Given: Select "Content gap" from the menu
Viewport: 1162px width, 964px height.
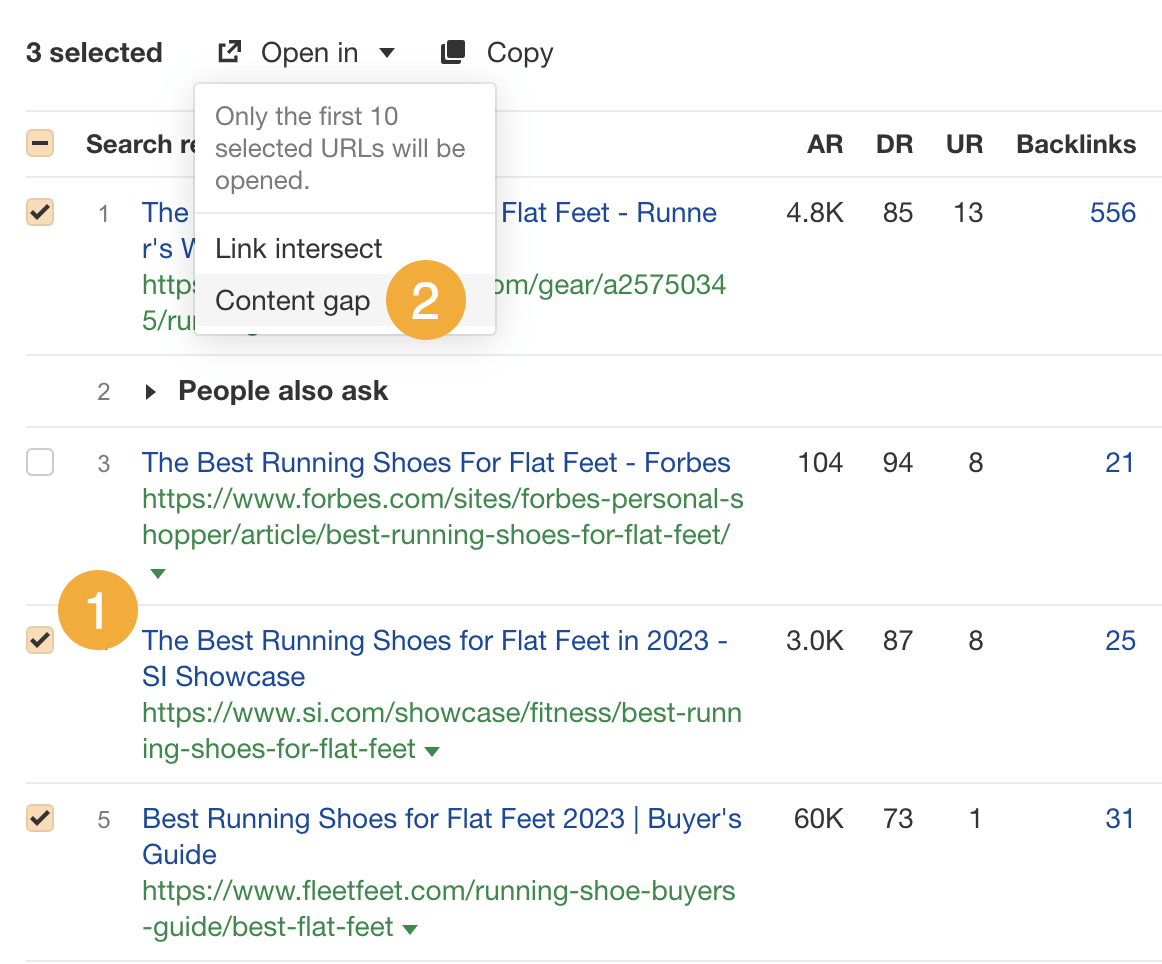Looking at the screenshot, I should coord(292,300).
